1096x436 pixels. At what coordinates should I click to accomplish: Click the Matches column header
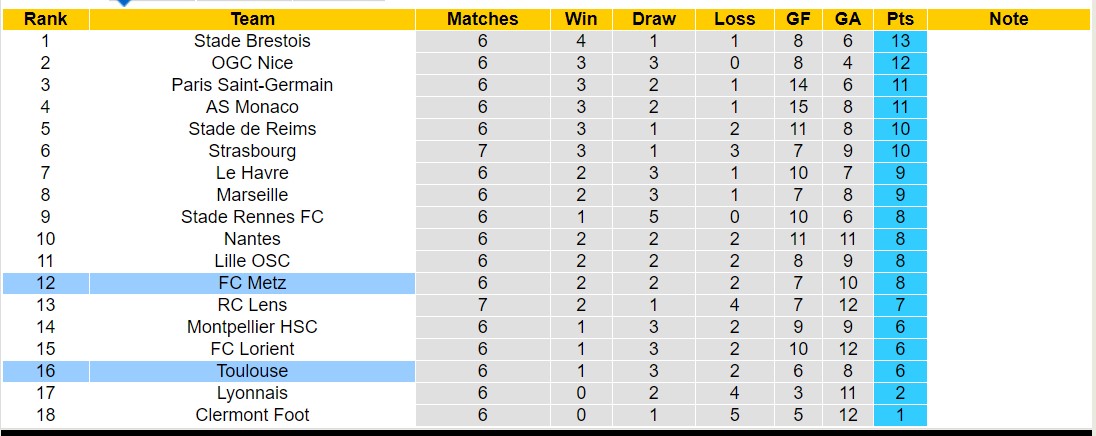(483, 19)
